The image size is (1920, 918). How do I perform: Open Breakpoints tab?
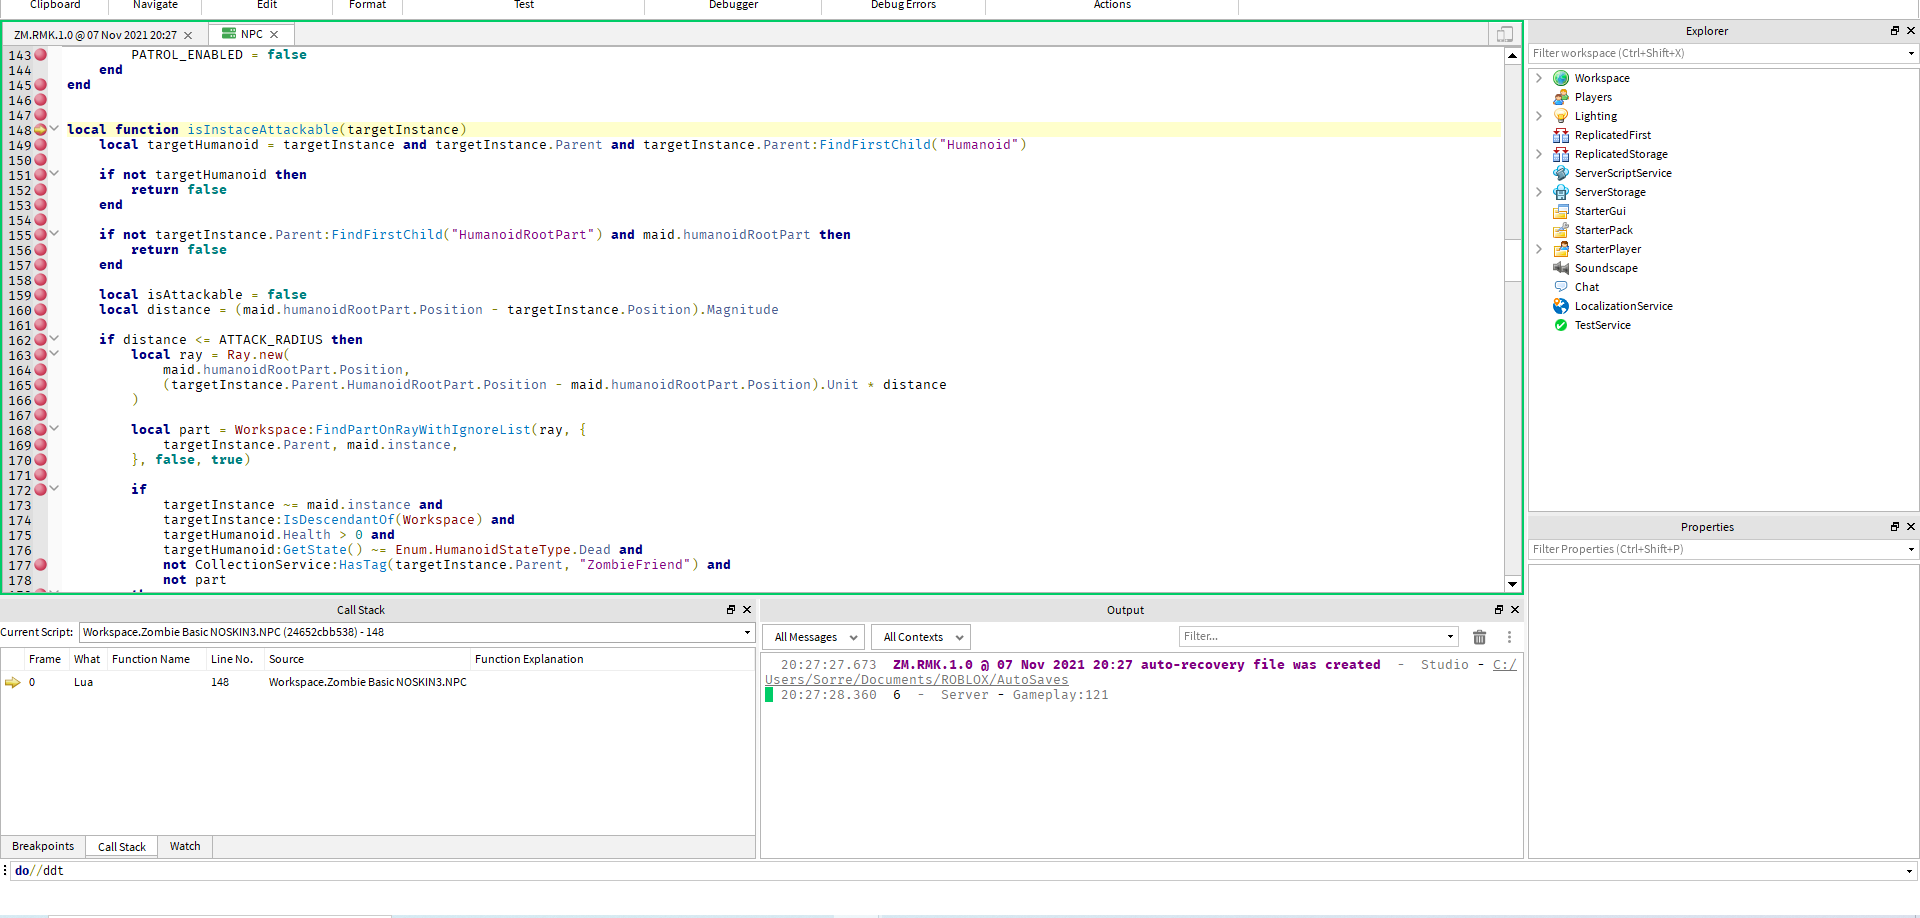43,846
